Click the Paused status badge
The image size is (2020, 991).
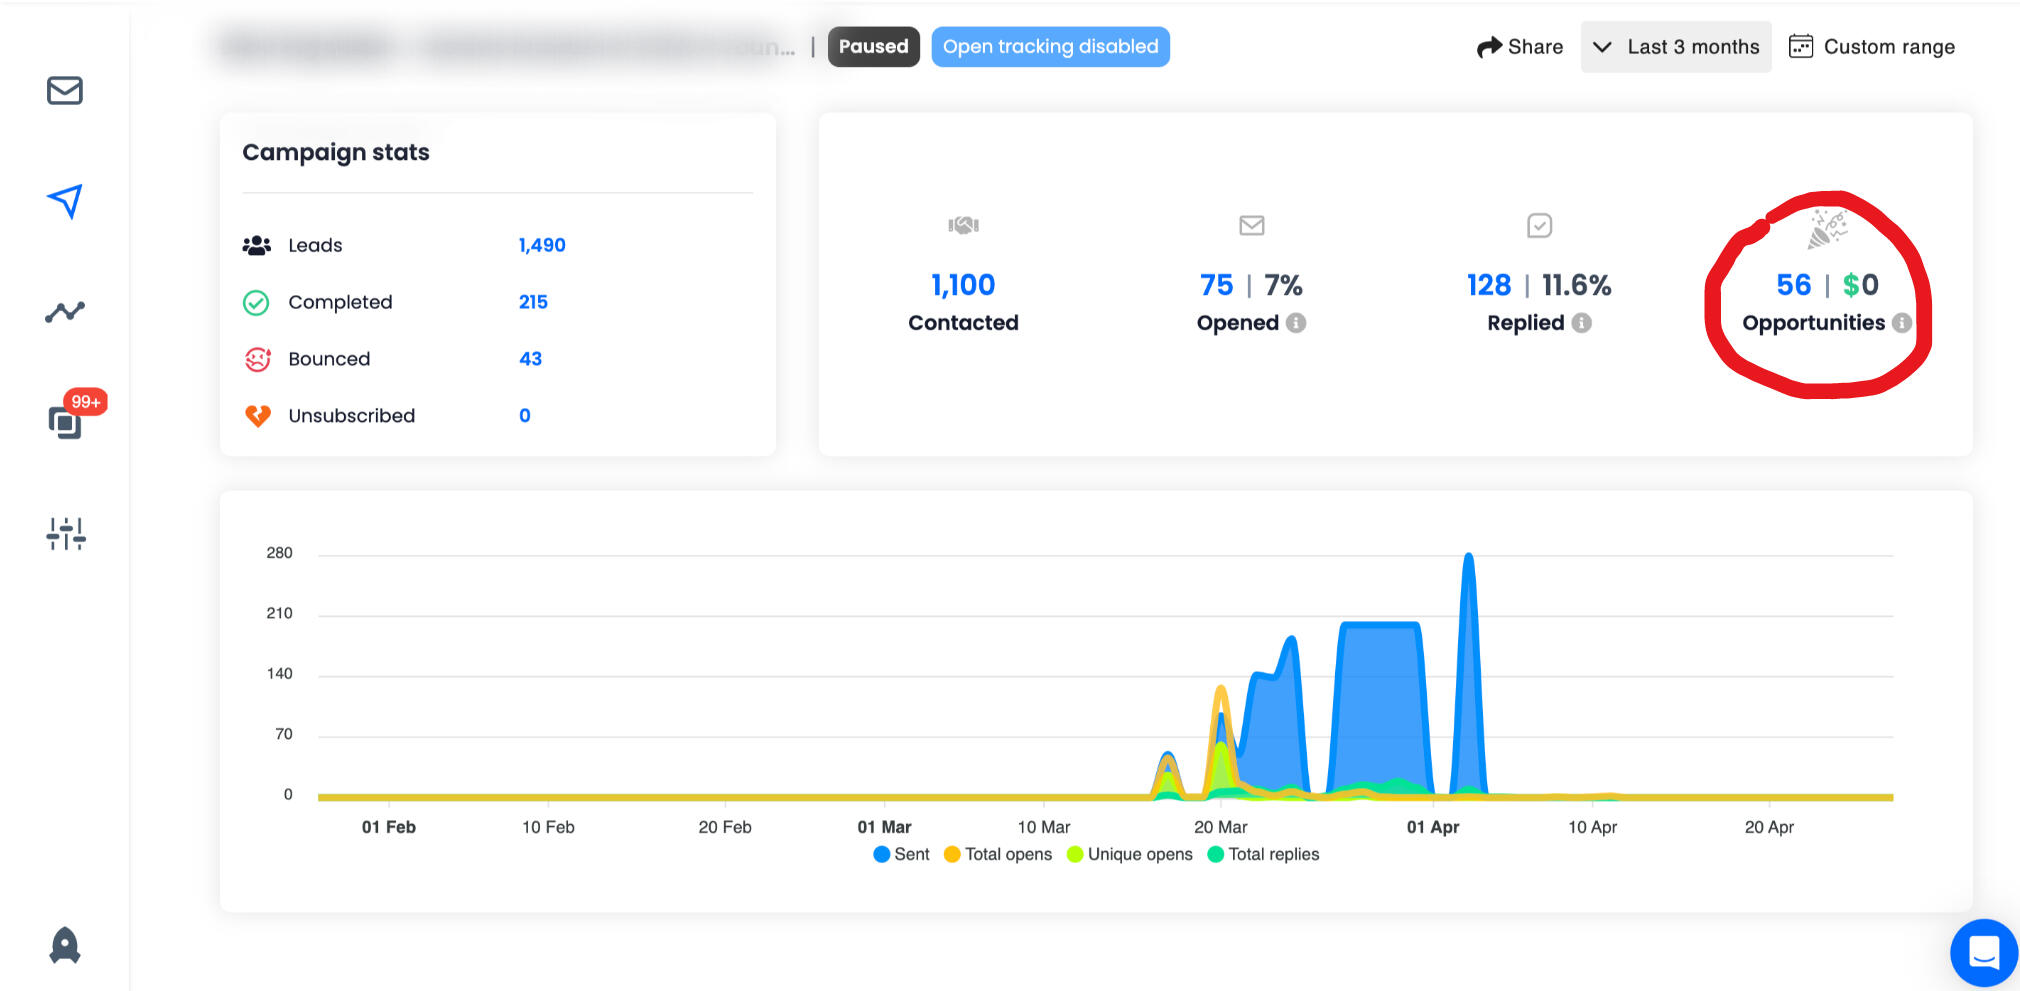[x=873, y=47]
